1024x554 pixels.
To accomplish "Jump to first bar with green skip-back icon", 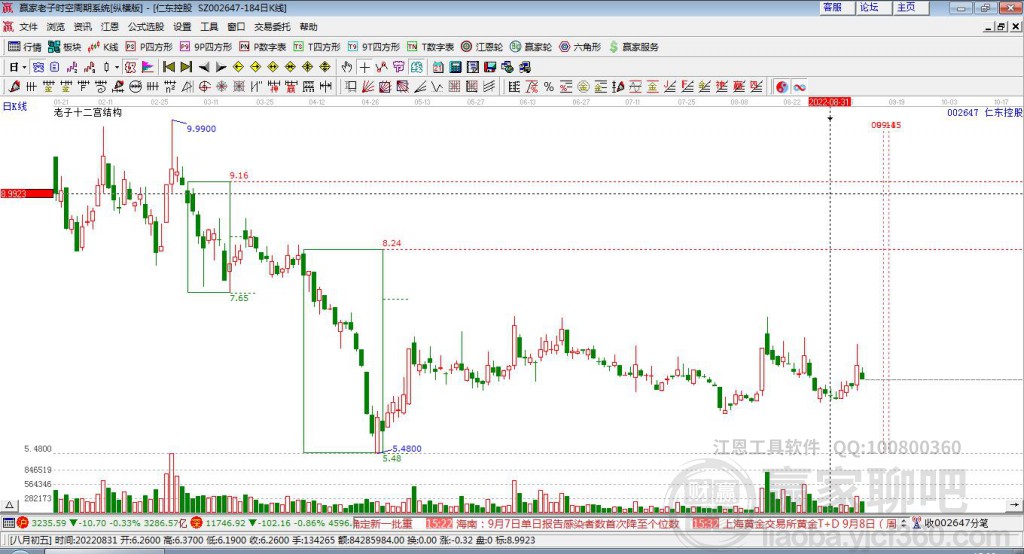I will click(x=169, y=67).
